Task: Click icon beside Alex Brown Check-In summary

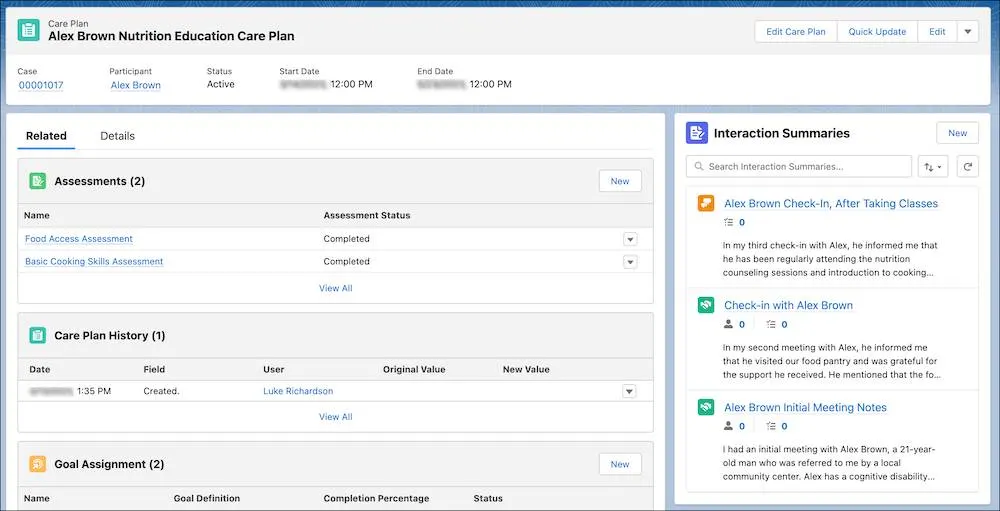Action: pyautogui.click(x=705, y=204)
